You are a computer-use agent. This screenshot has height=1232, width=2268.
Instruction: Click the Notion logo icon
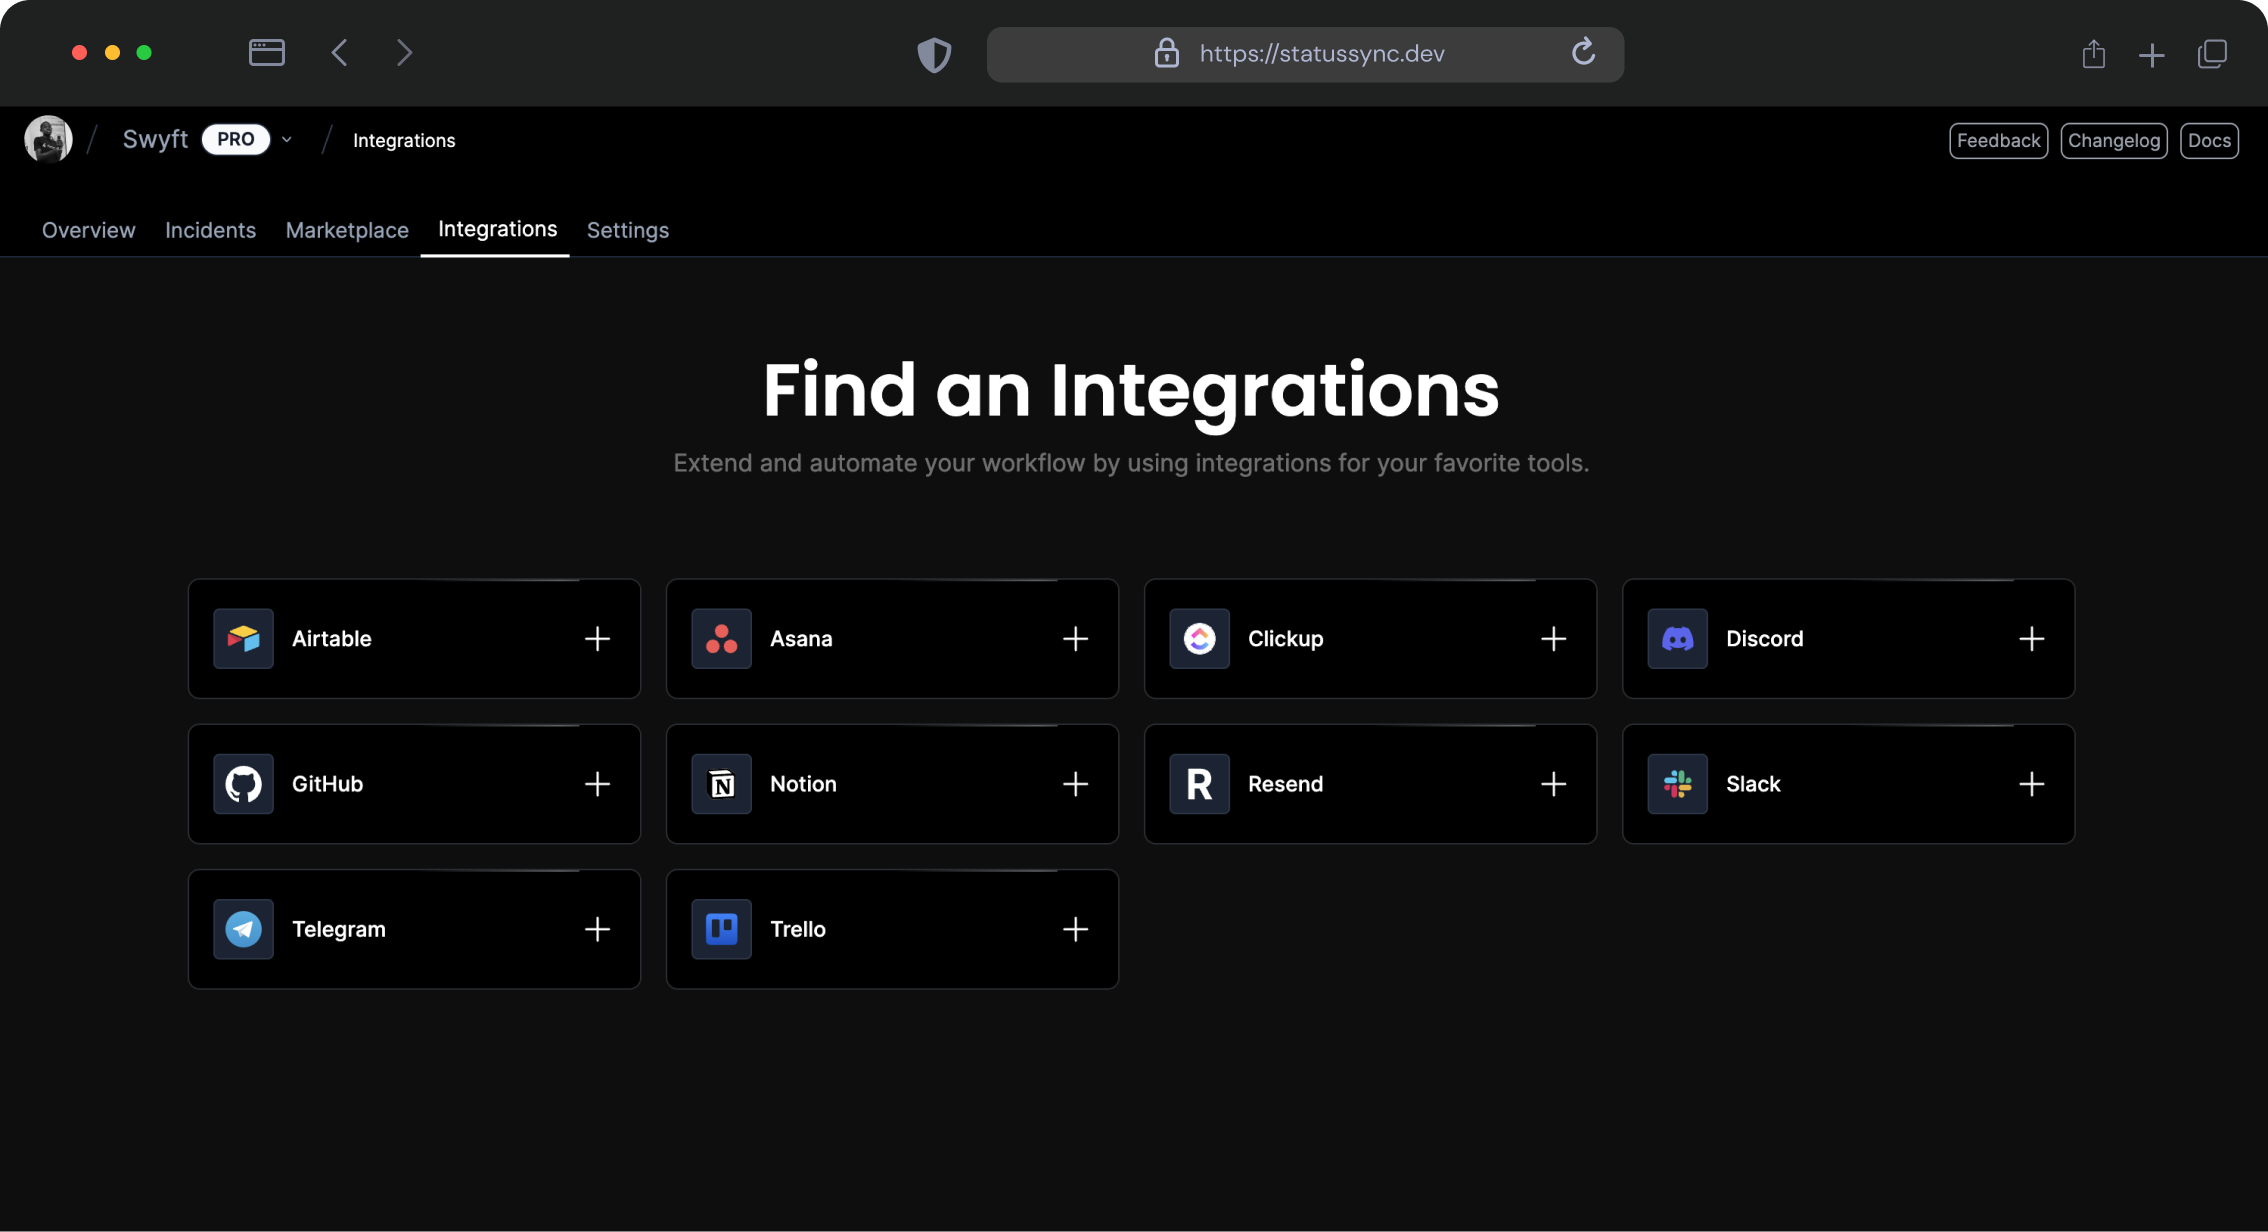[721, 784]
